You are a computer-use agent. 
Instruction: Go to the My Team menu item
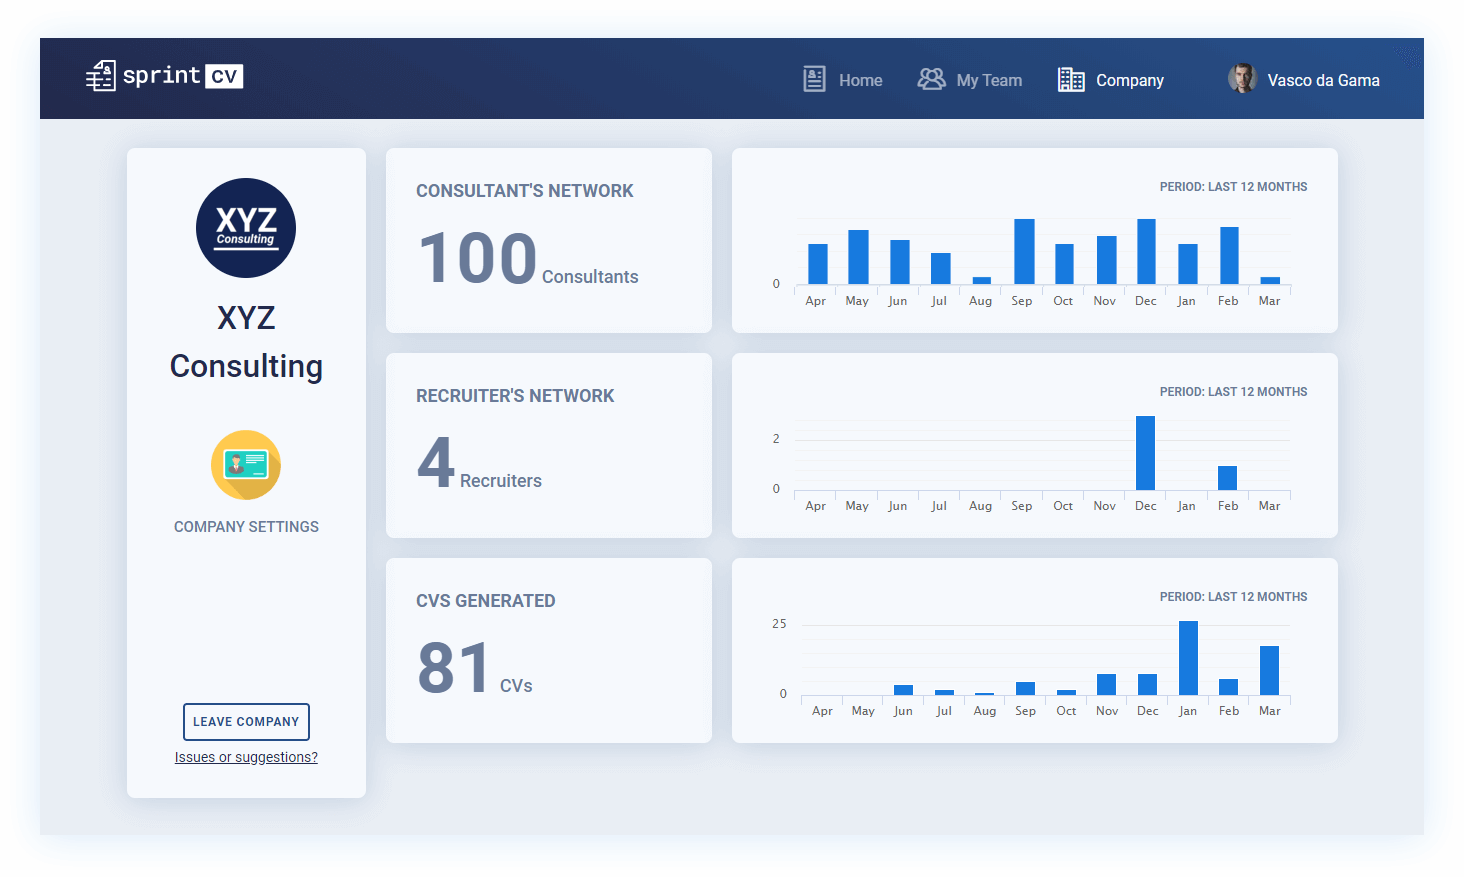pyautogui.click(x=989, y=80)
